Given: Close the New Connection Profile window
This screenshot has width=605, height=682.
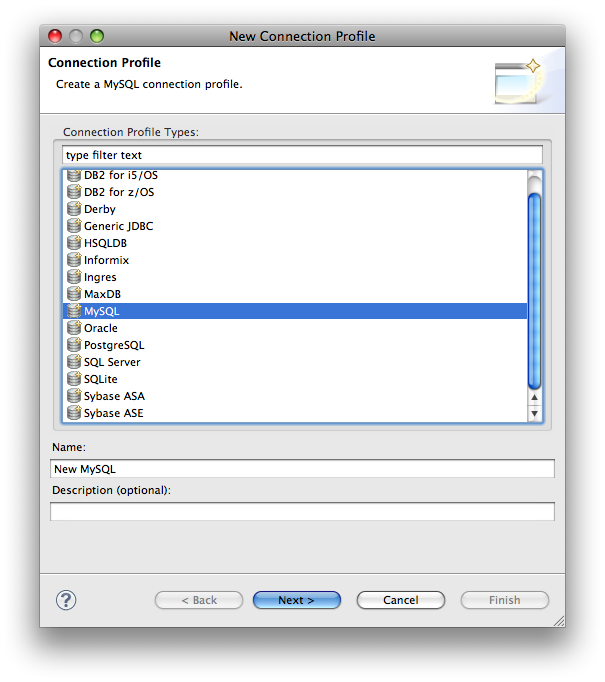Looking at the screenshot, I should point(55,36).
